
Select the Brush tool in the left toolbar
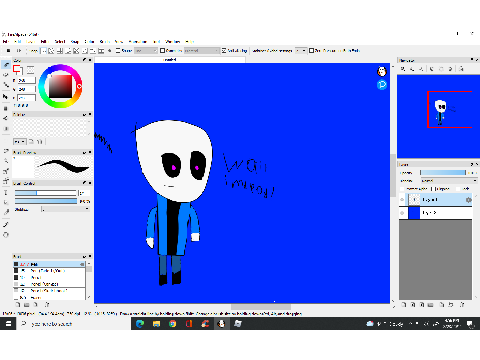(x=6, y=65)
